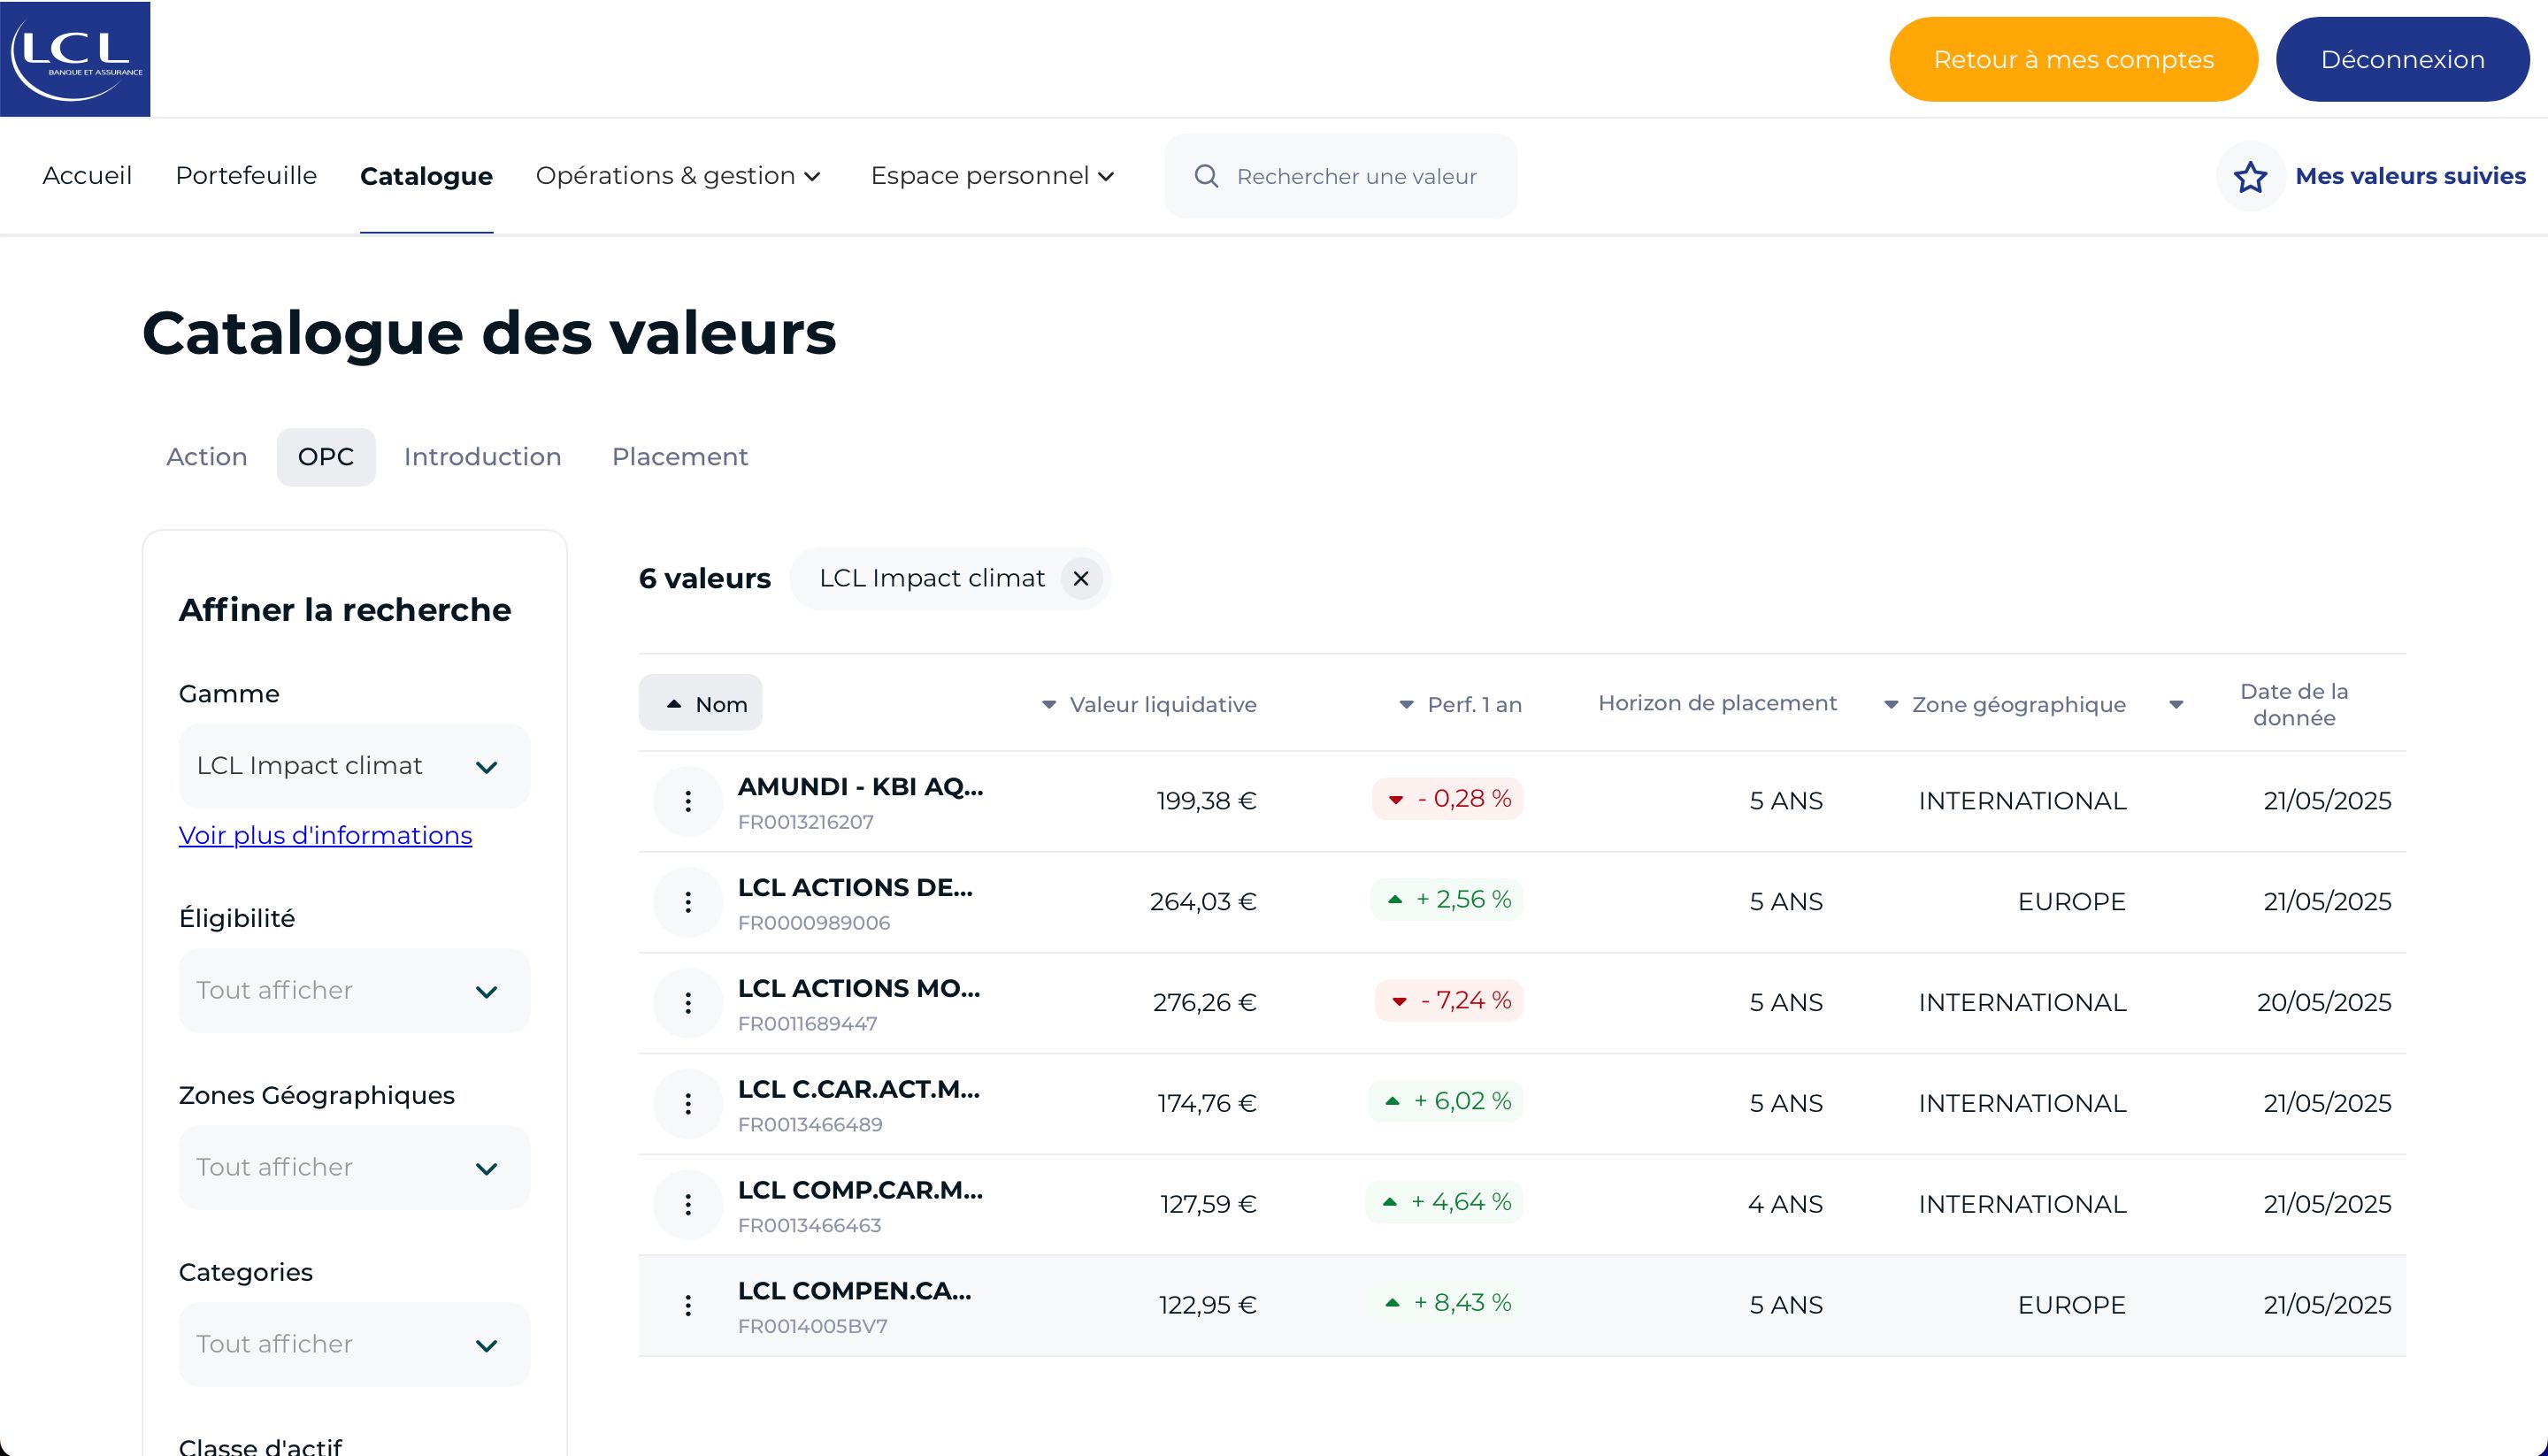Open Mes valeurs suivies link
This screenshot has width=2548, height=1456.
[2410, 176]
